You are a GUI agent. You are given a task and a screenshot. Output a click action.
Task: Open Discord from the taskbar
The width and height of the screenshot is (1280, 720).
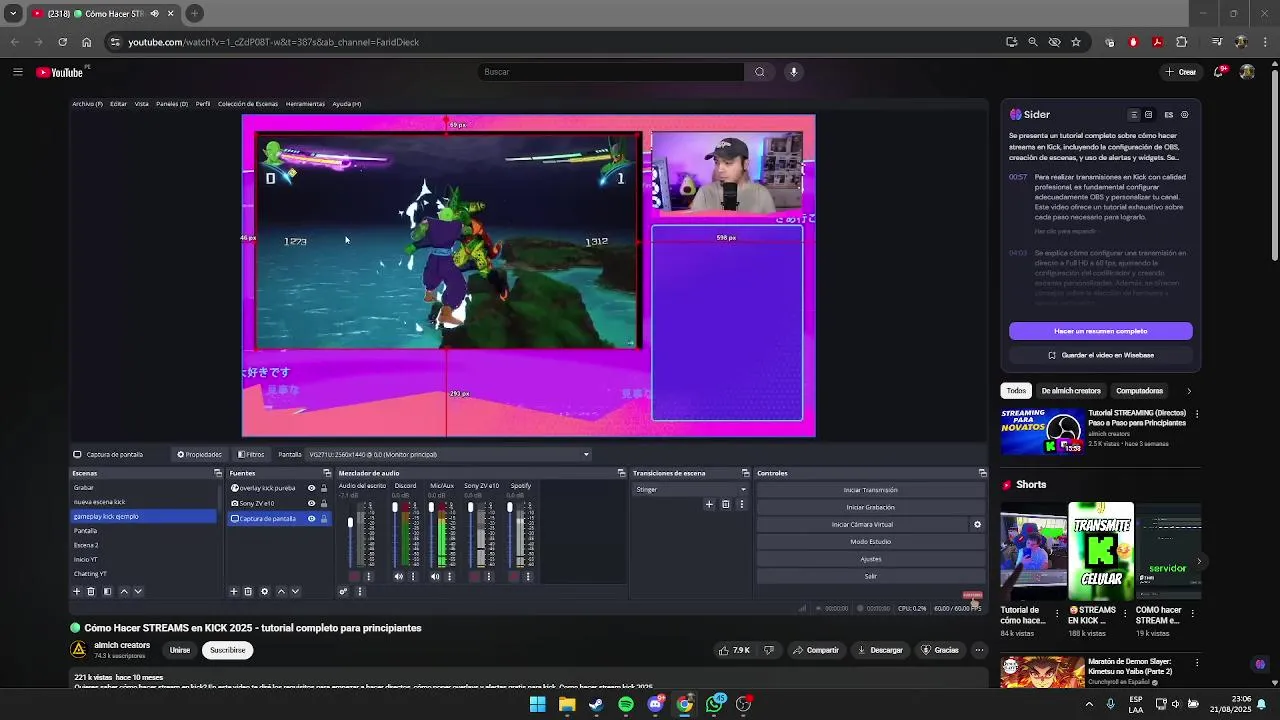click(x=655, y=704)
